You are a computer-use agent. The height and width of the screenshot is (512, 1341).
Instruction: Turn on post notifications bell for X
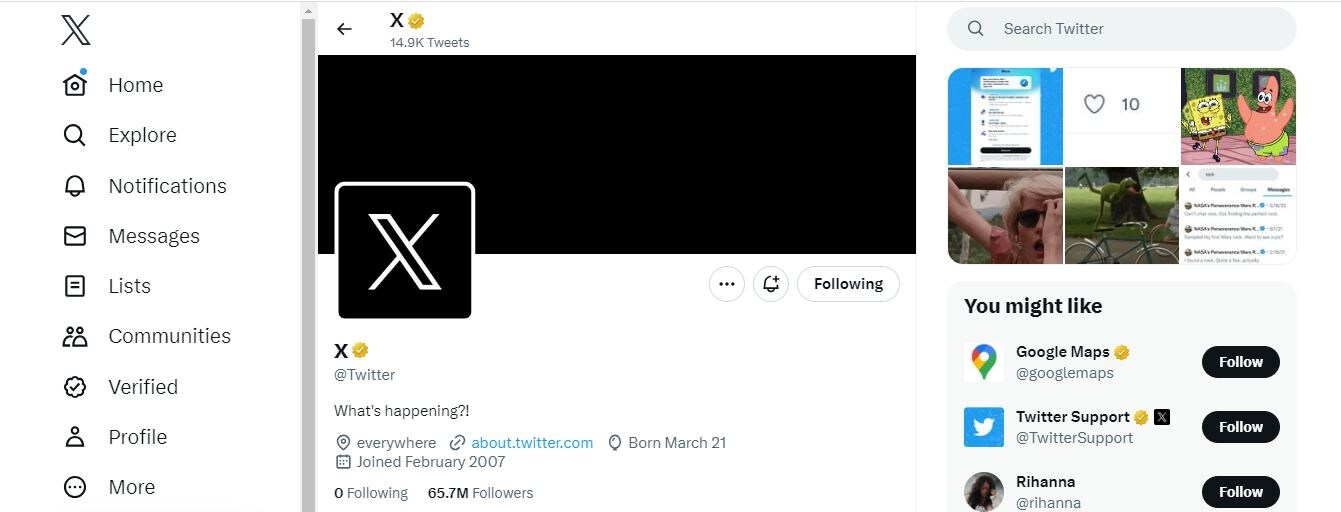pos(771,284)
